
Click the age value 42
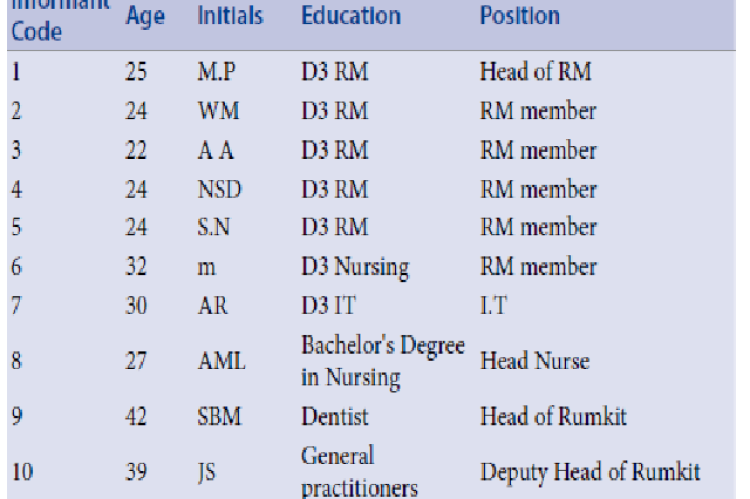click(136, 416)
